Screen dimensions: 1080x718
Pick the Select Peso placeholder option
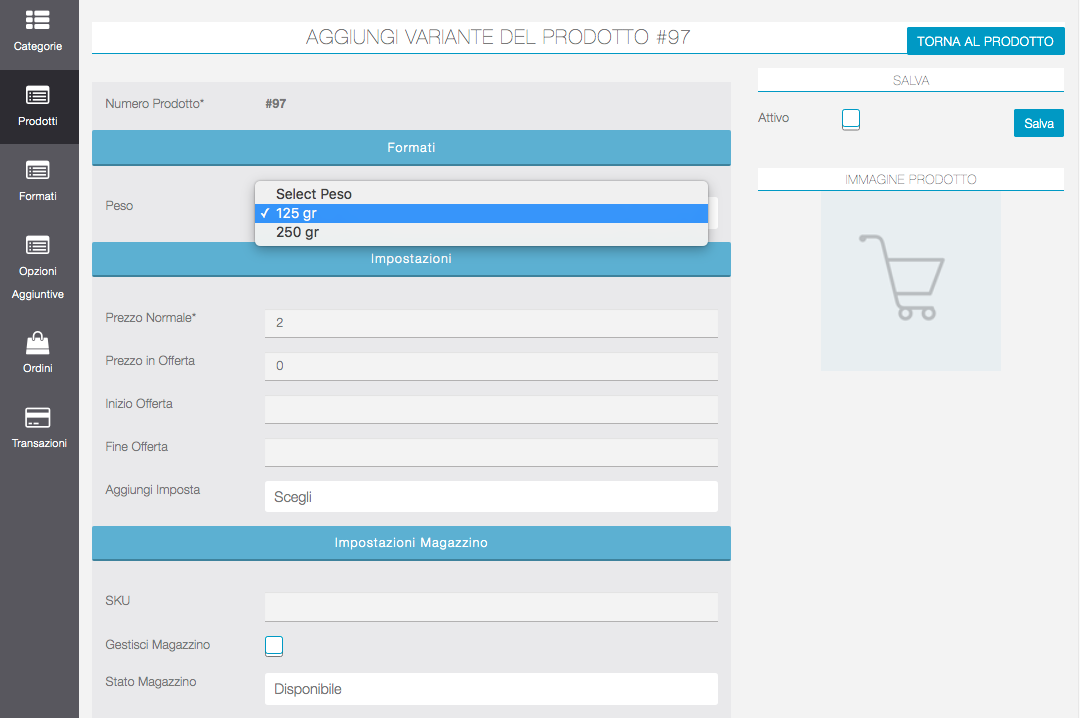pyautogui.click(x=313, y=194)
